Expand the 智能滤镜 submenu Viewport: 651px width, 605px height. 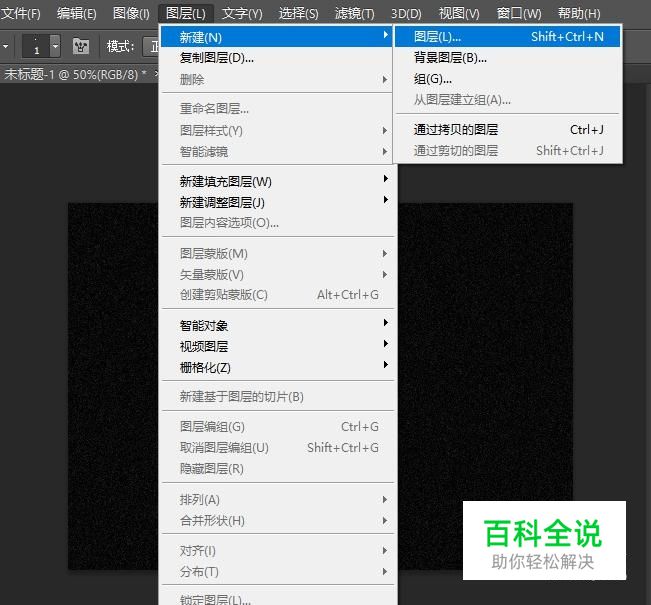(277, 152)
